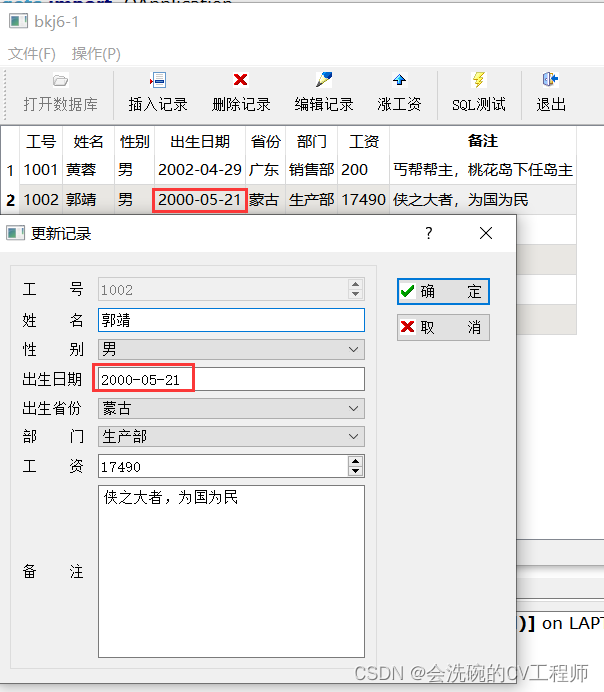Expand the 部门 dropdown
Image resolution: width=604 pixels, height=692 pixels.
[x=353, y=436]
